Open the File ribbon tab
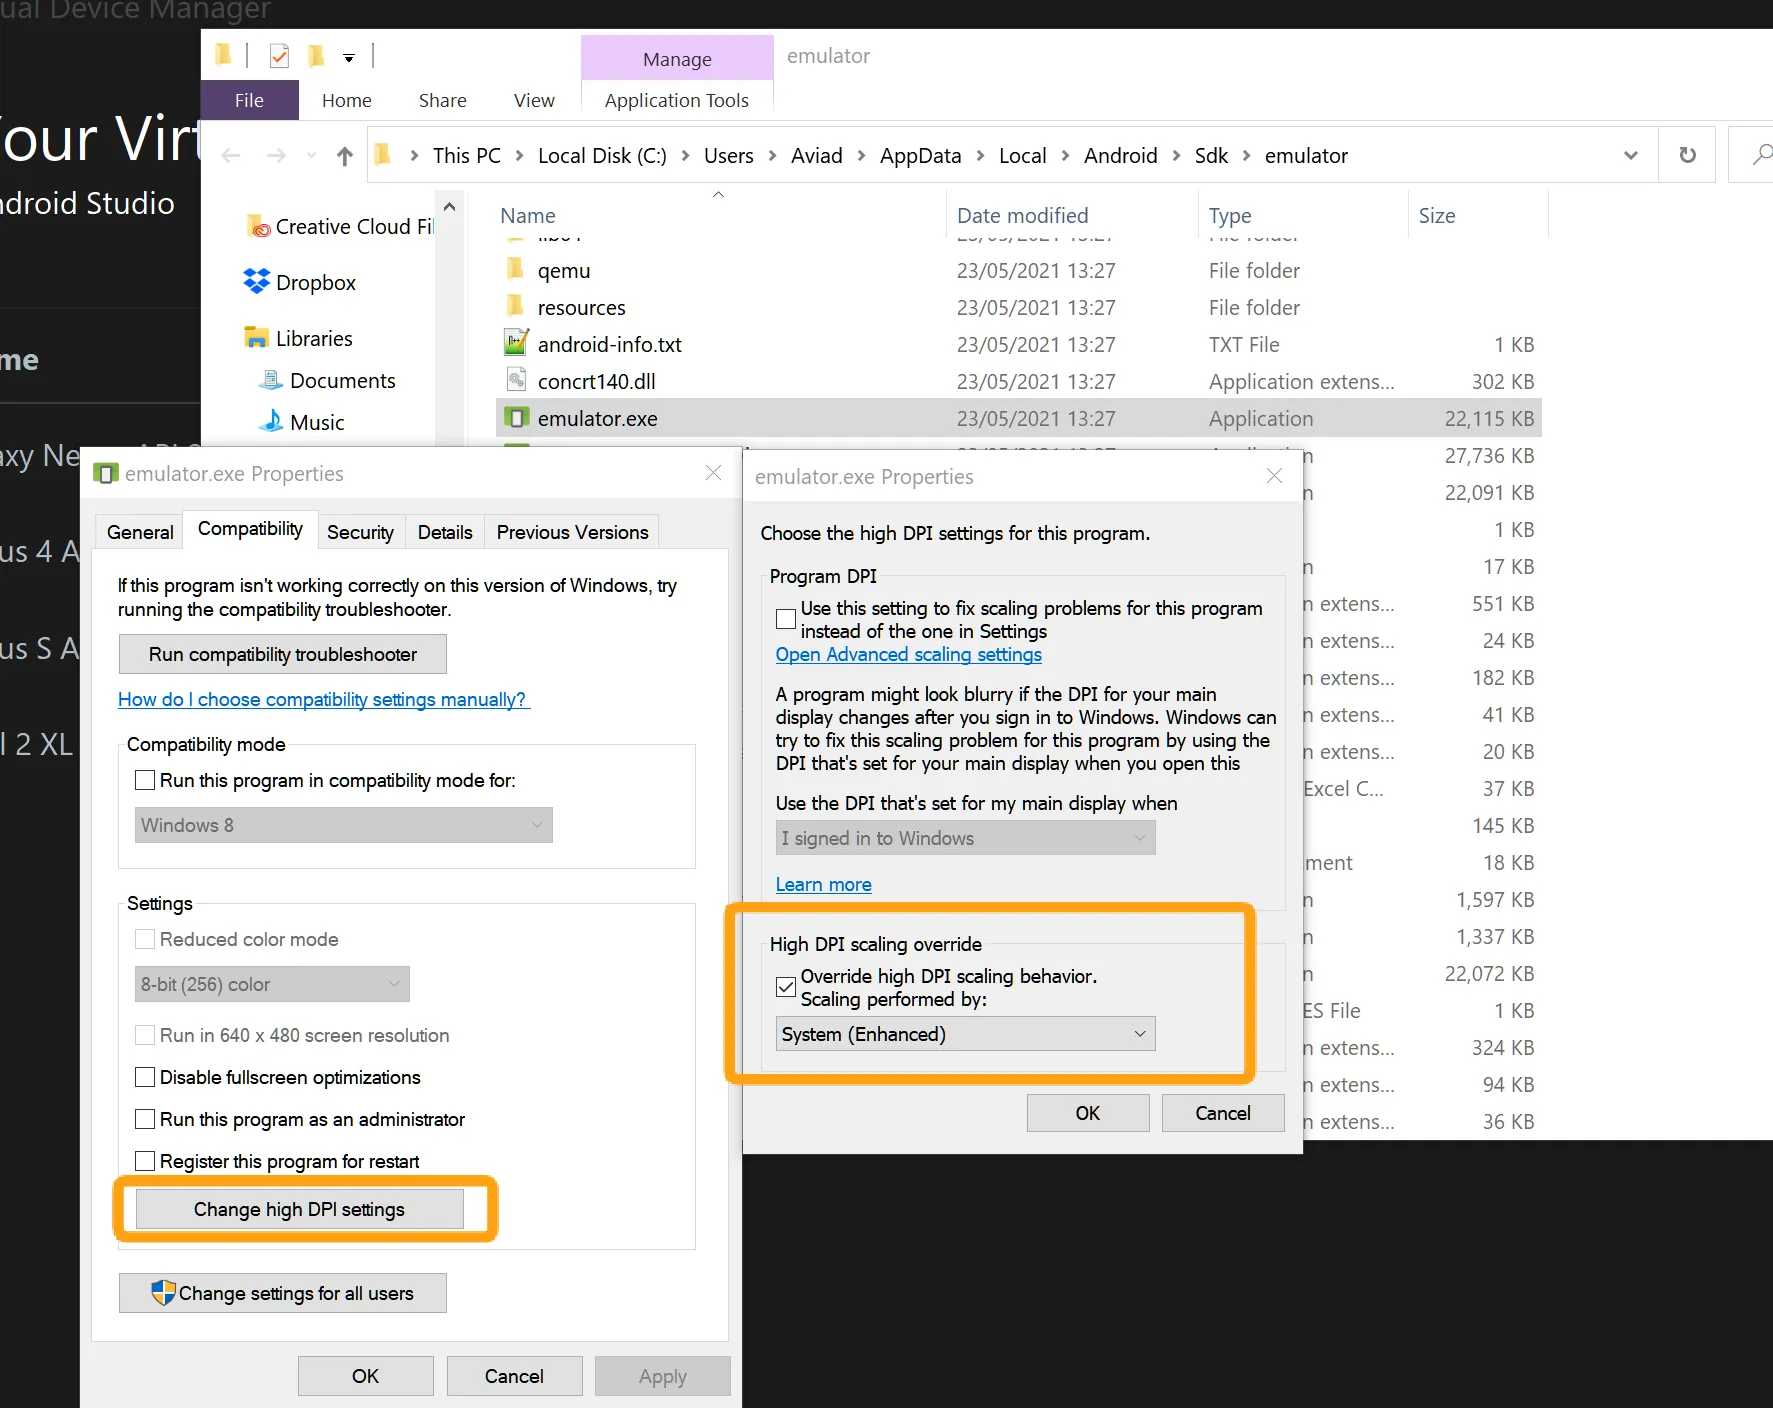The image size is (1773, 1408). click(x=250, y=100)
